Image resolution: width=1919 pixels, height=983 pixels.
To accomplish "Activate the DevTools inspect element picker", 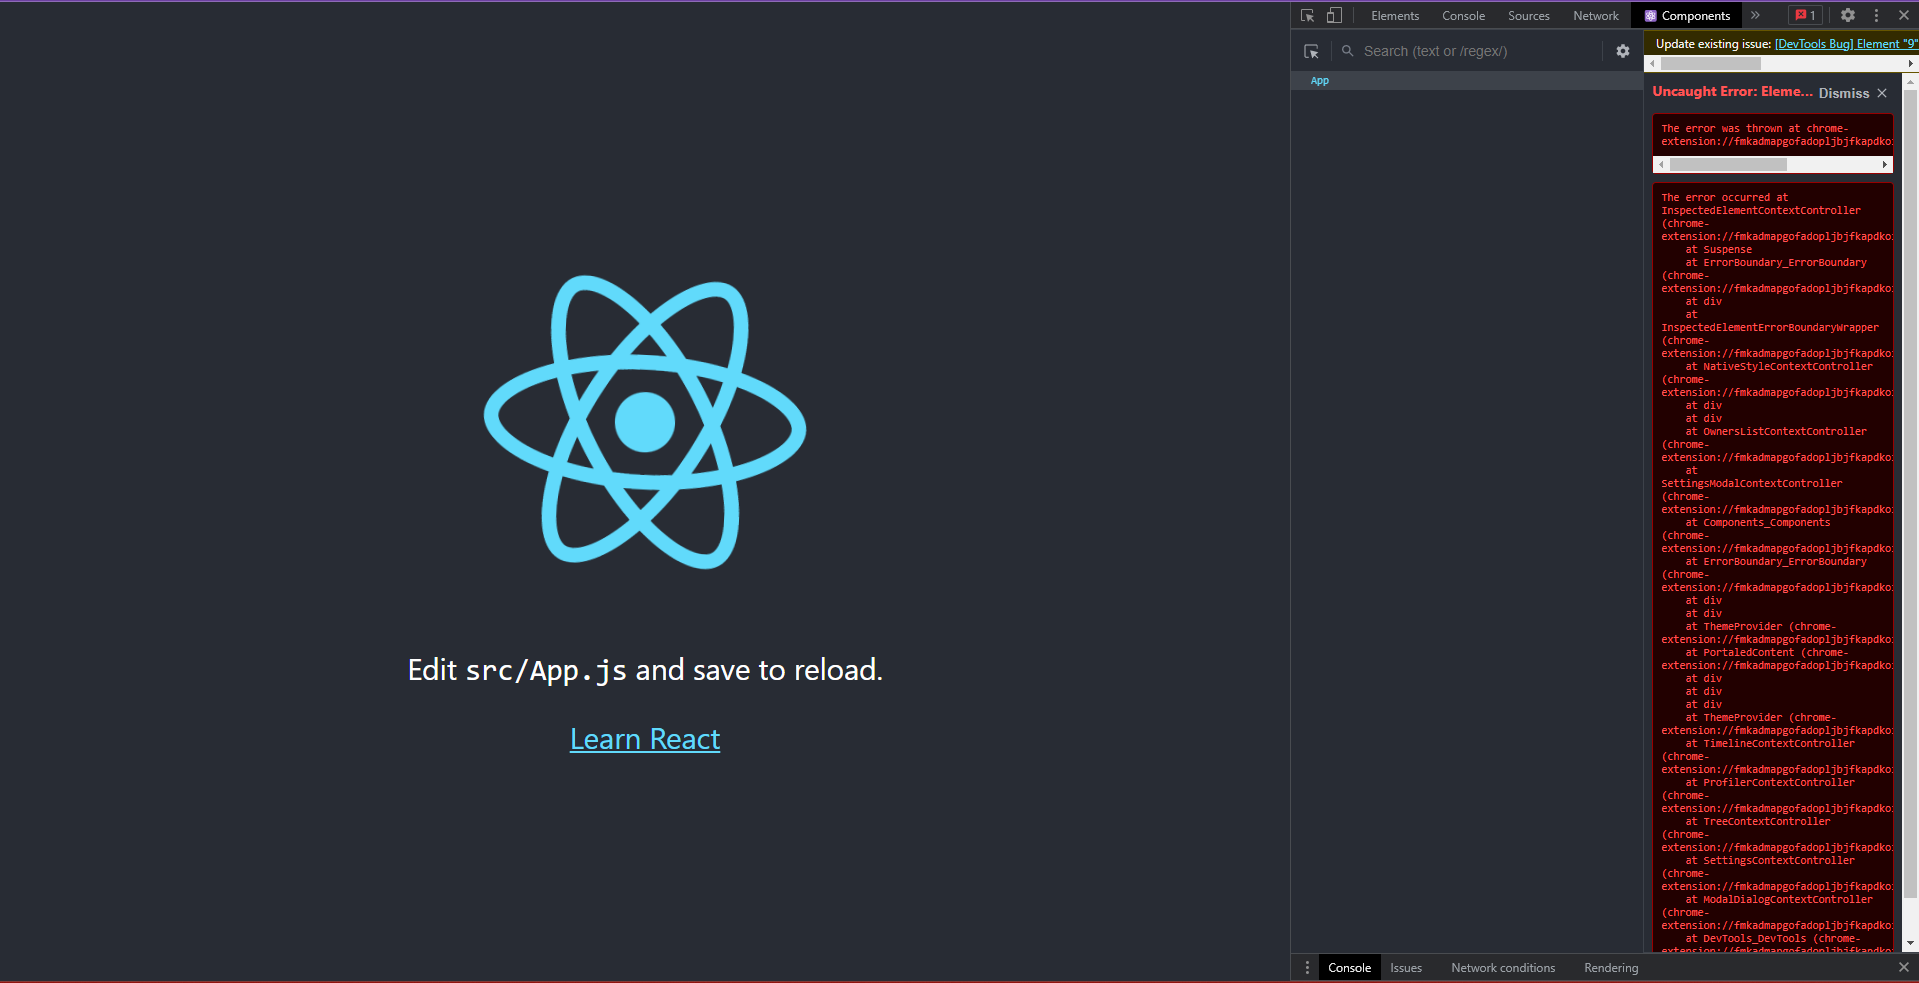I will click(1307, 15).
